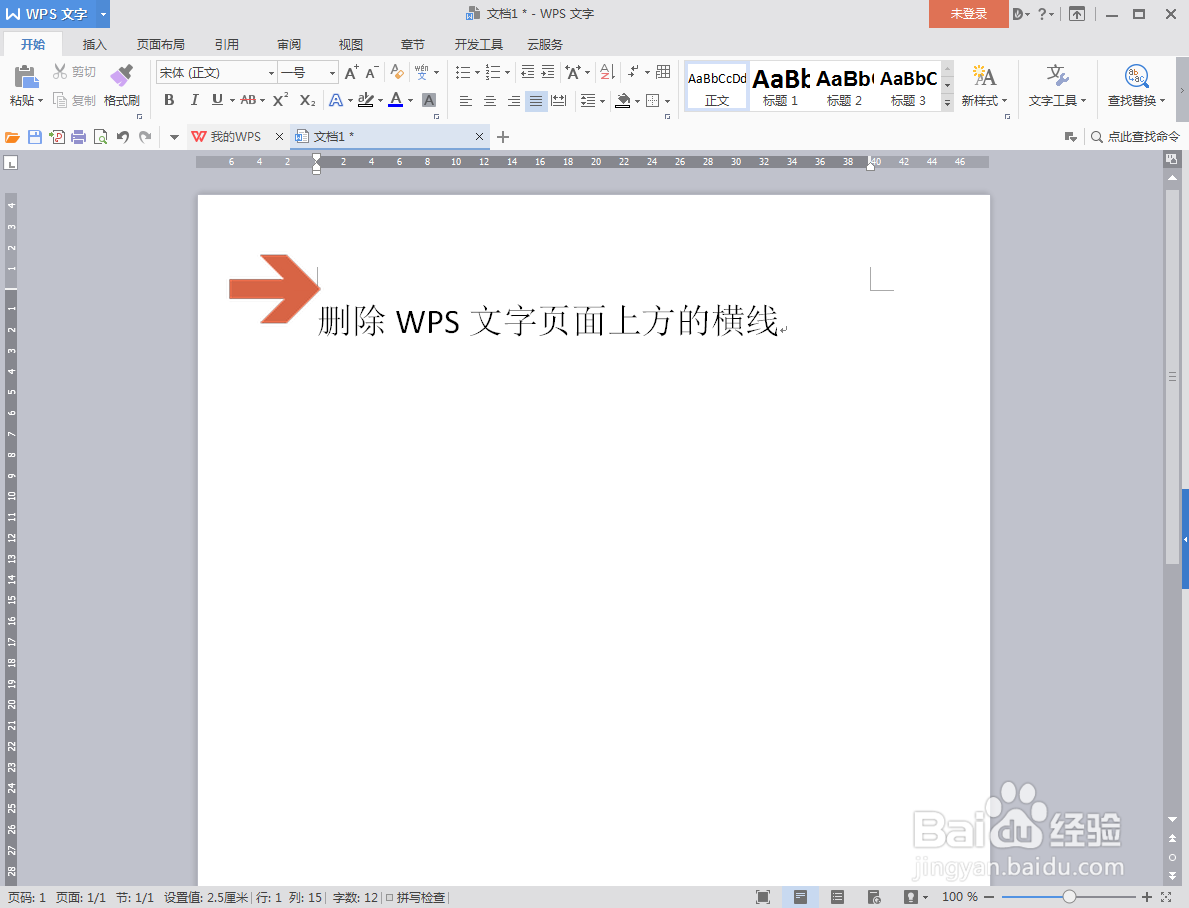The height and width of the screenshot is (908, 1189).
Task: Center align the paragraph
Action: click(490, 100)
